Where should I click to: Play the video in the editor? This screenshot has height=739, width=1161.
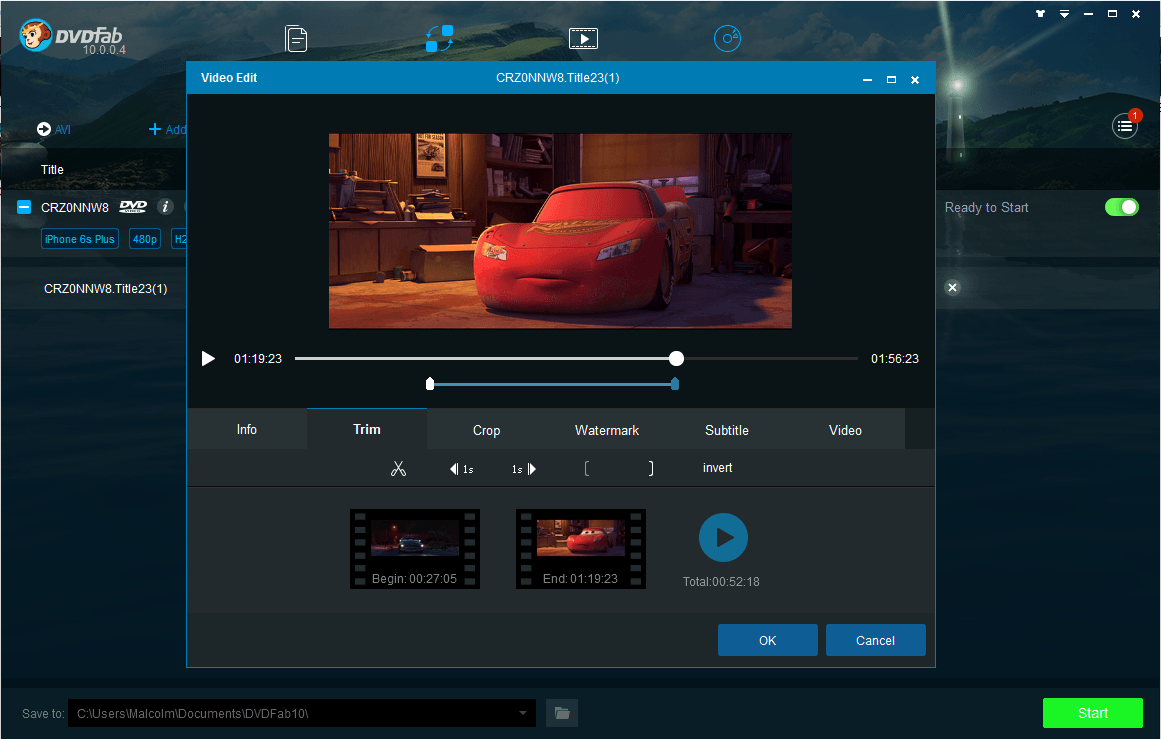click(208, 358)
